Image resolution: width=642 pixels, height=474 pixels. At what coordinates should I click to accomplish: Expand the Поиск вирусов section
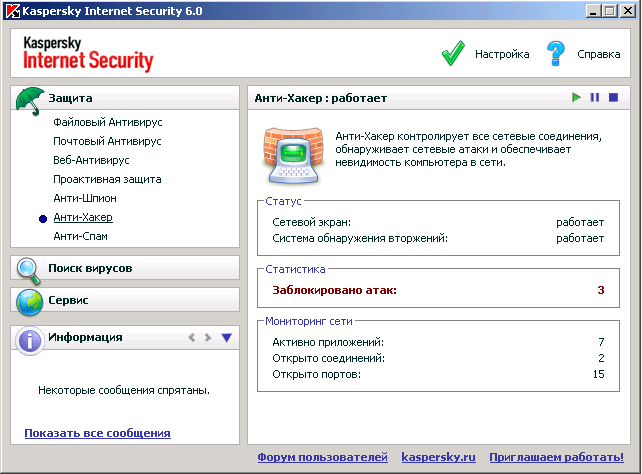coord(90,268)
